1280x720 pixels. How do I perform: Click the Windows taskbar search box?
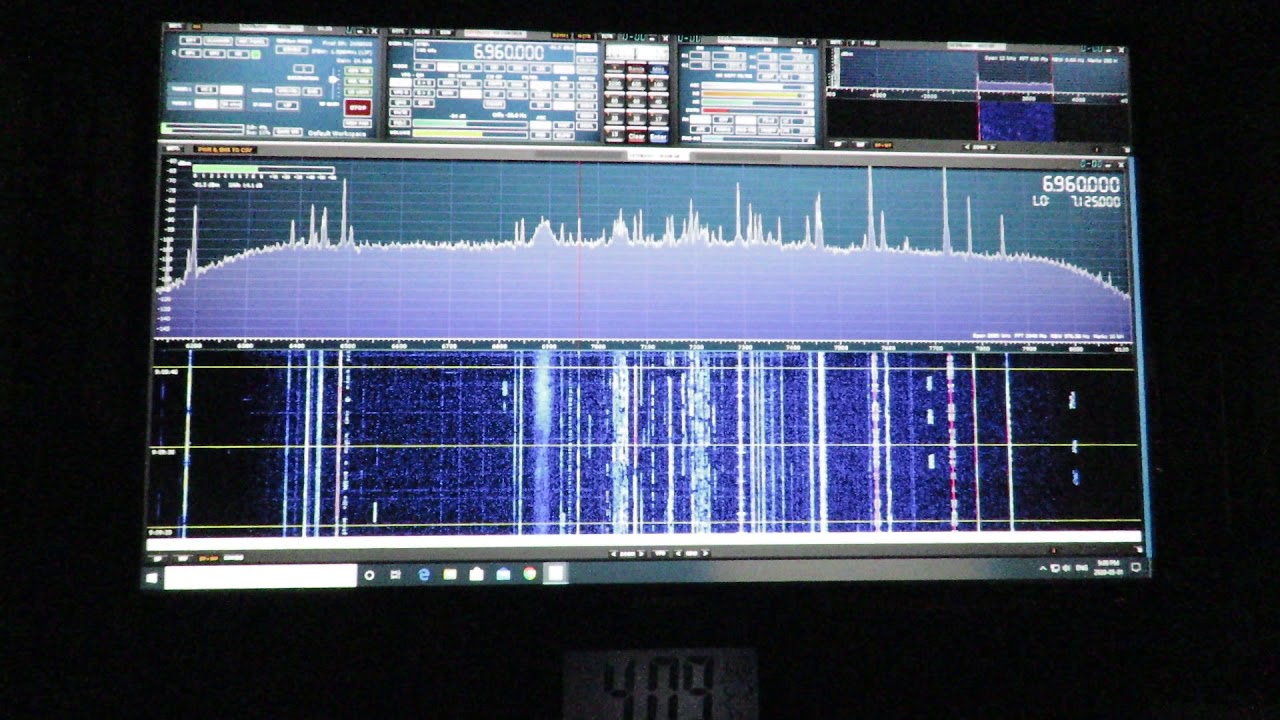[x=260, y=576]
